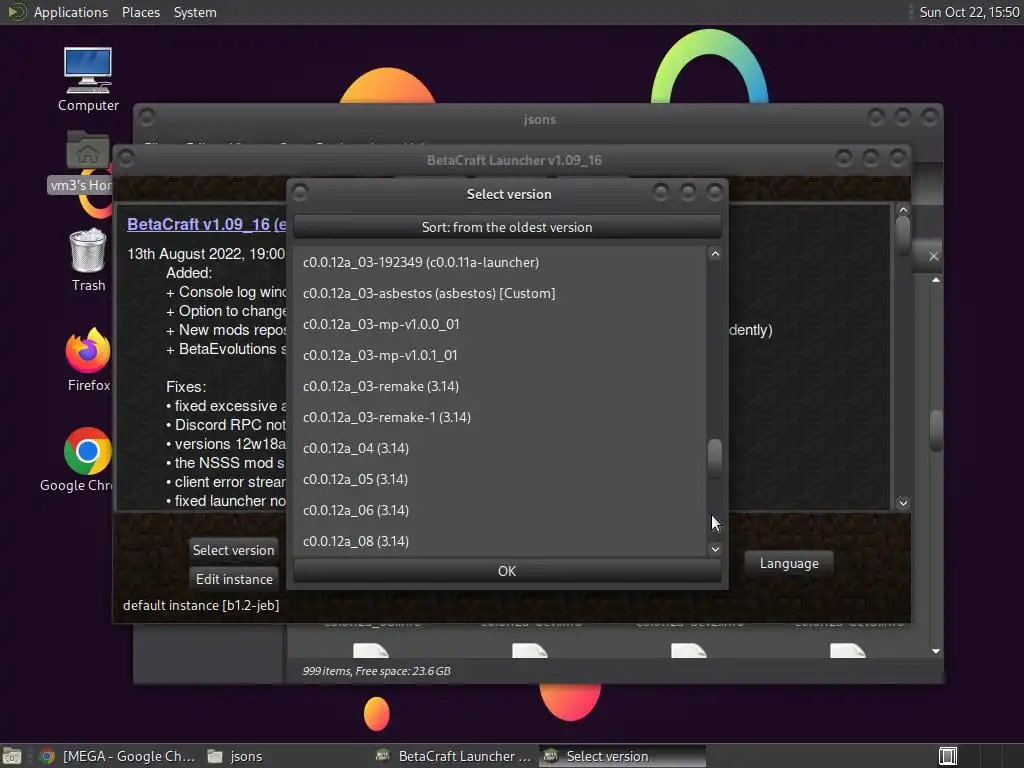Open the Language button in launcher
1024x768 pixels.
pyautogui.click(x=789, y=563)
